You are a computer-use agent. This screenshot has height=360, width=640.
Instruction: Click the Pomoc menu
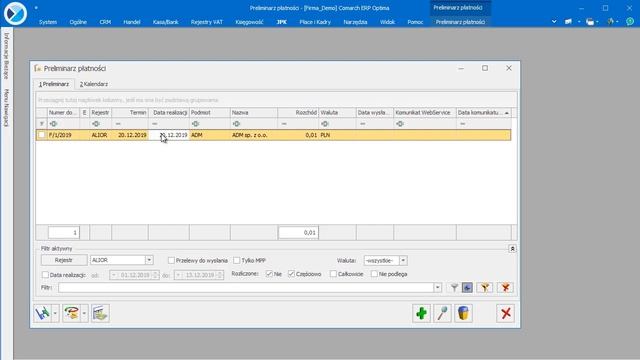[x=415, y=22]
